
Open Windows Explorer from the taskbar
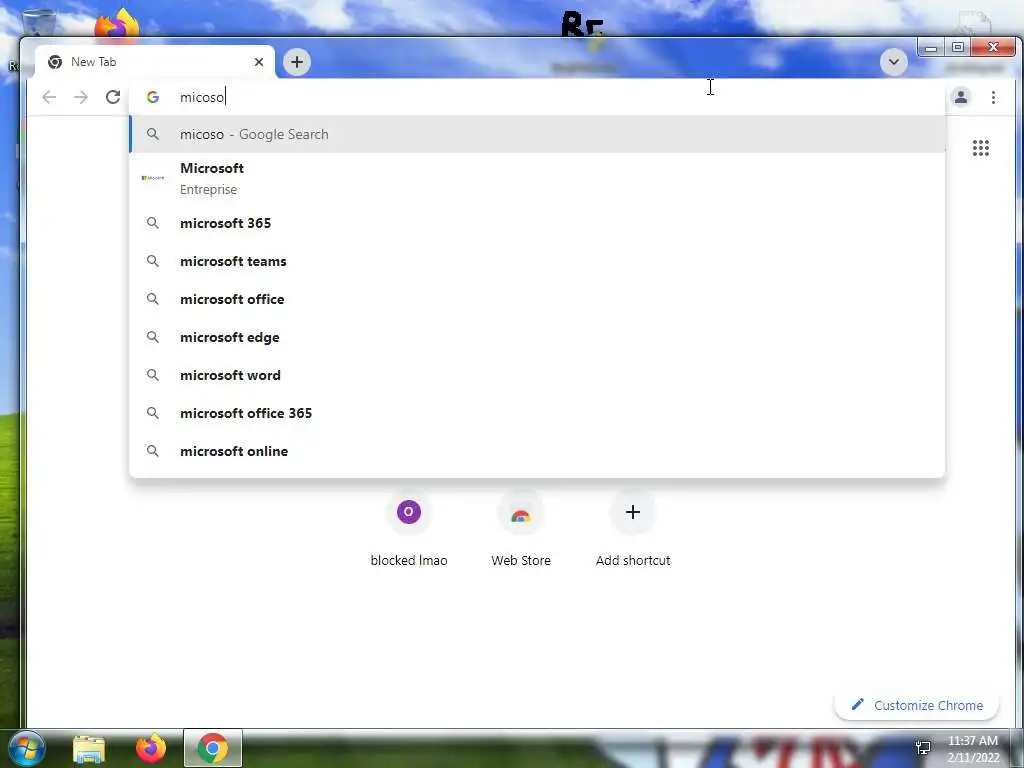click(89, 748)
